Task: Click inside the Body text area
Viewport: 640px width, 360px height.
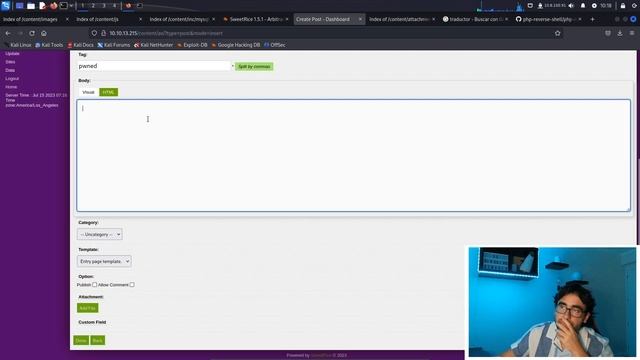Action: pos(353,156)
